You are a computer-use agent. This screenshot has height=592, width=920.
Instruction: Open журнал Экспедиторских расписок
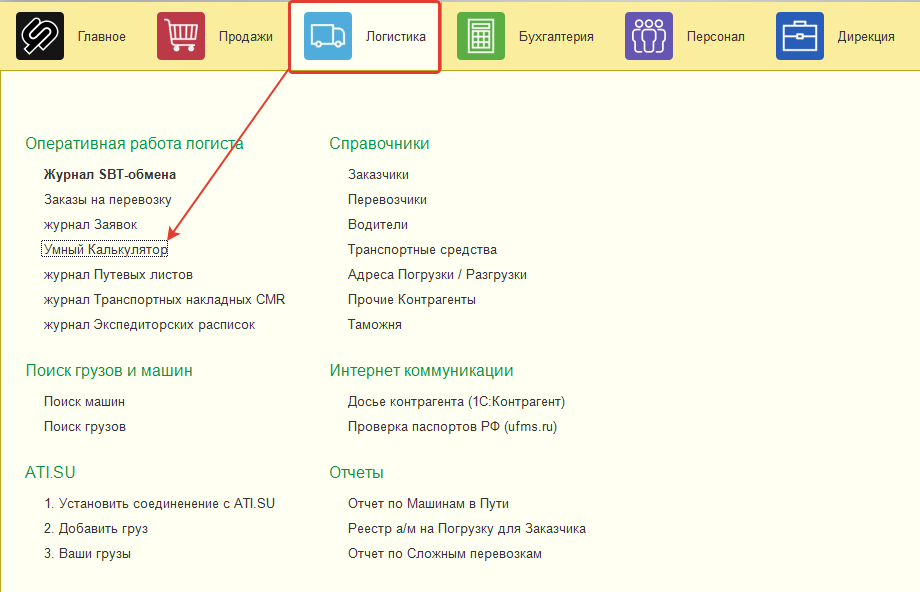[149, 324]
